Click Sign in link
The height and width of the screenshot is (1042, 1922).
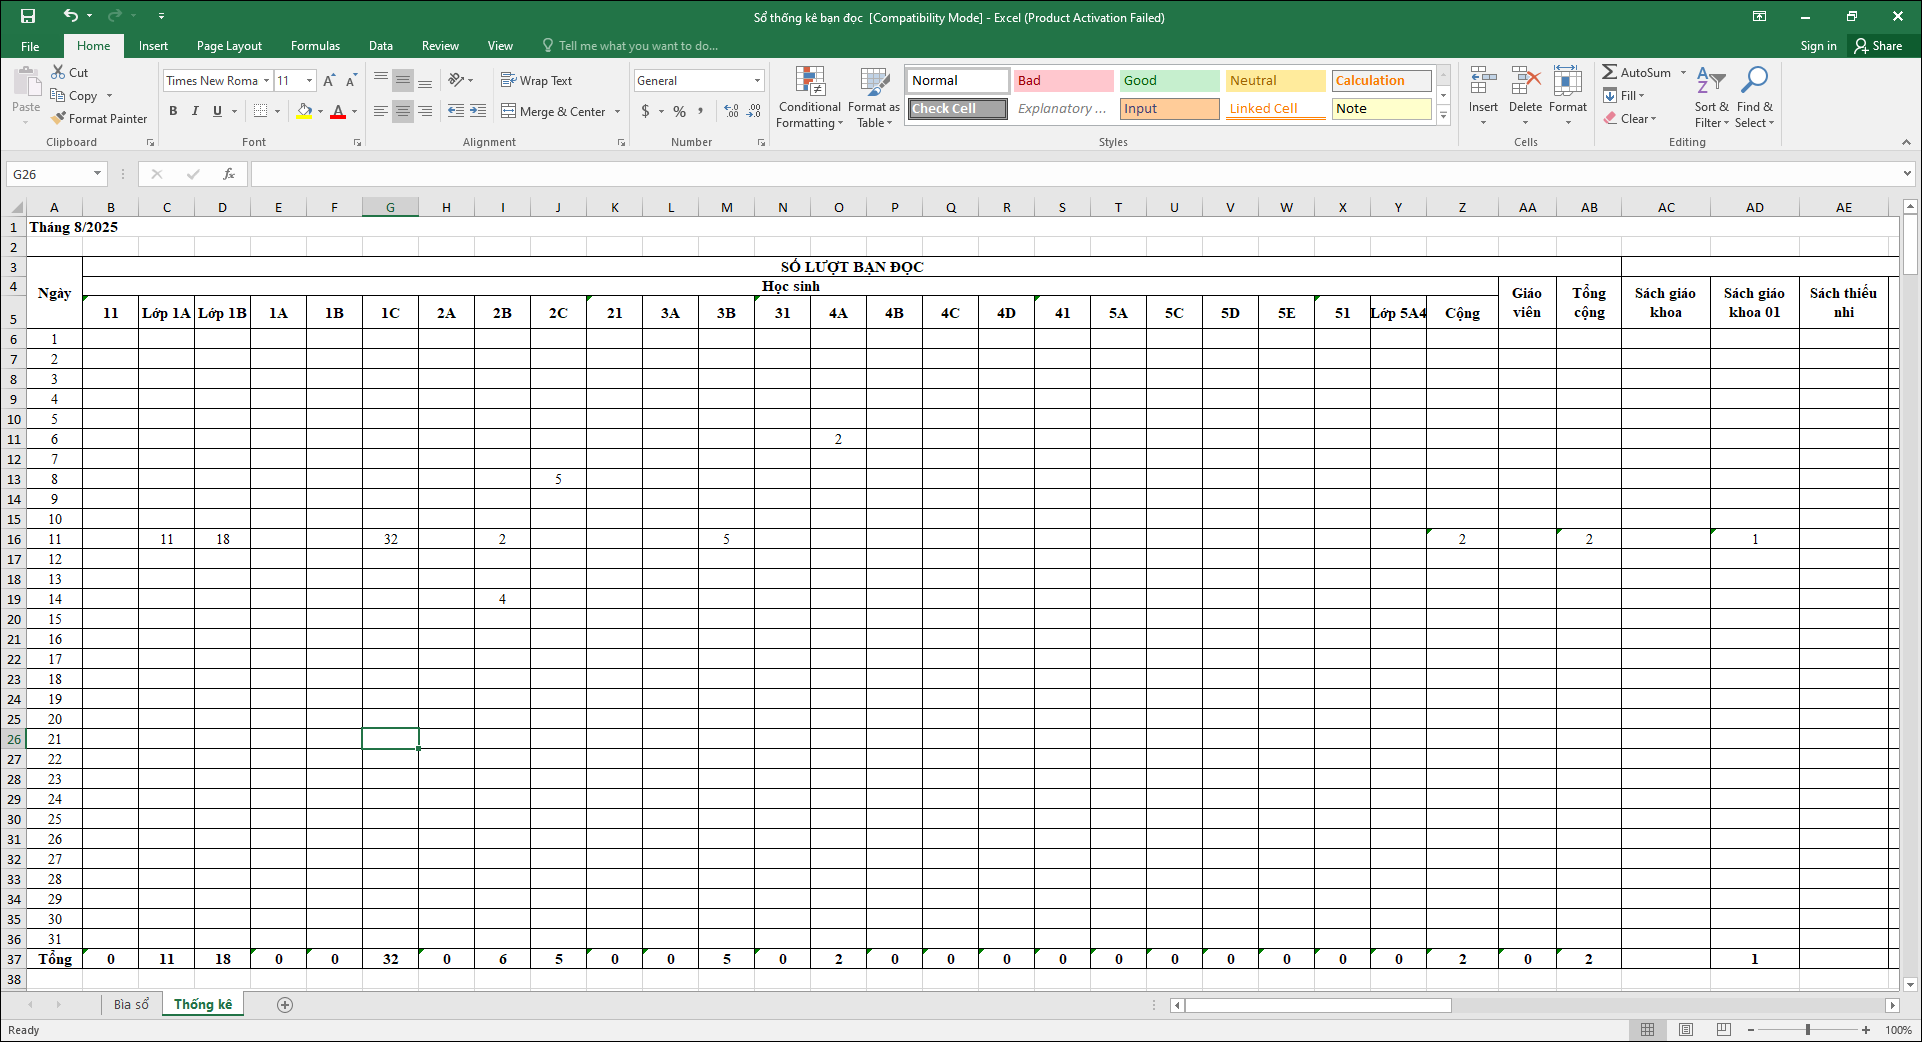point(1818,46)
